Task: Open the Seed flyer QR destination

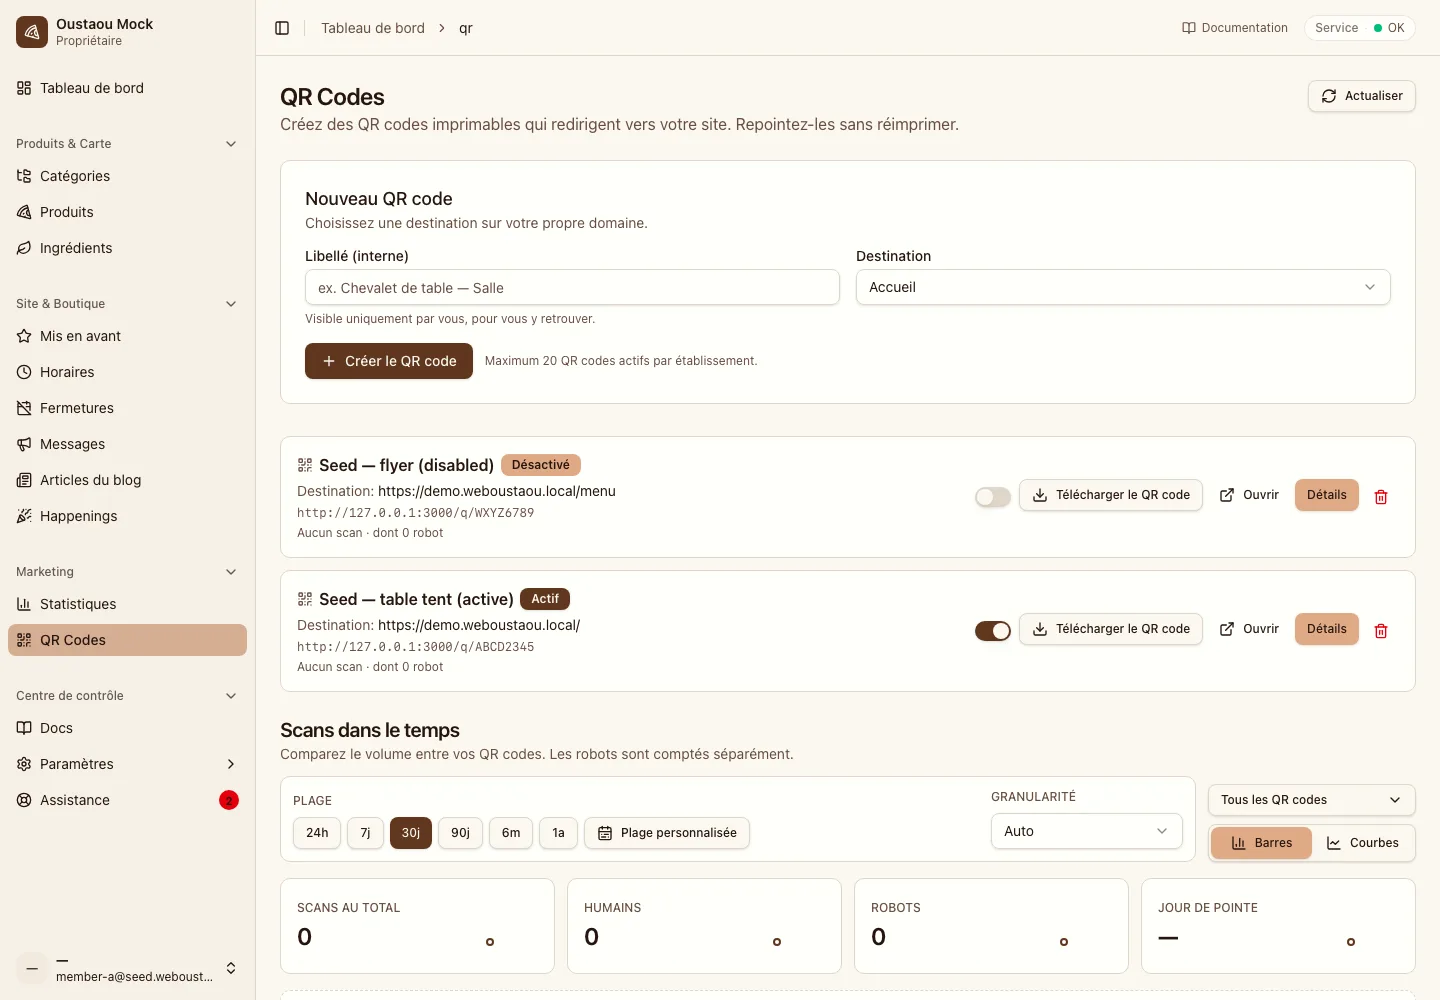Action: pos(1249,495)
